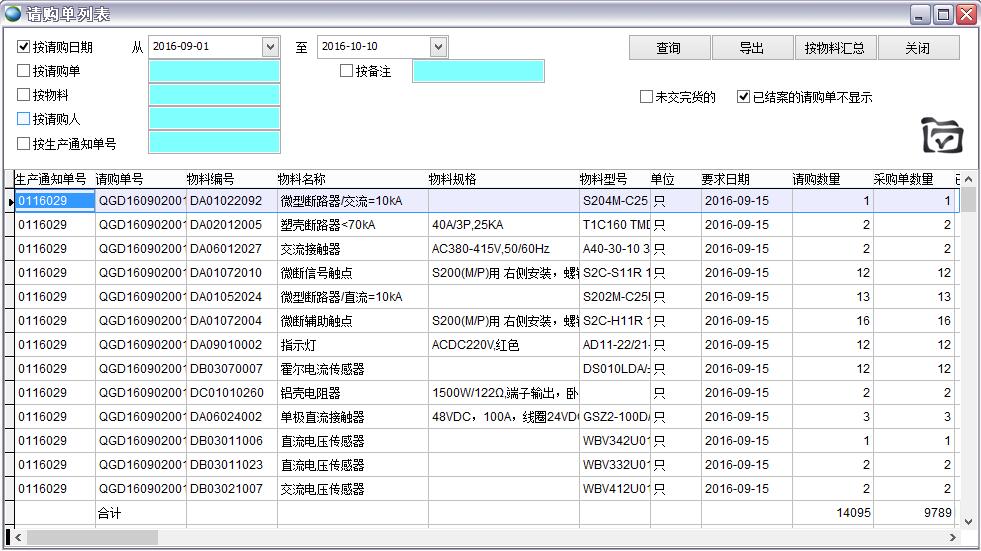Enable the 按备注 filter checkbox
This screenshot has width=981, height=551.
[x=347, y=71]
